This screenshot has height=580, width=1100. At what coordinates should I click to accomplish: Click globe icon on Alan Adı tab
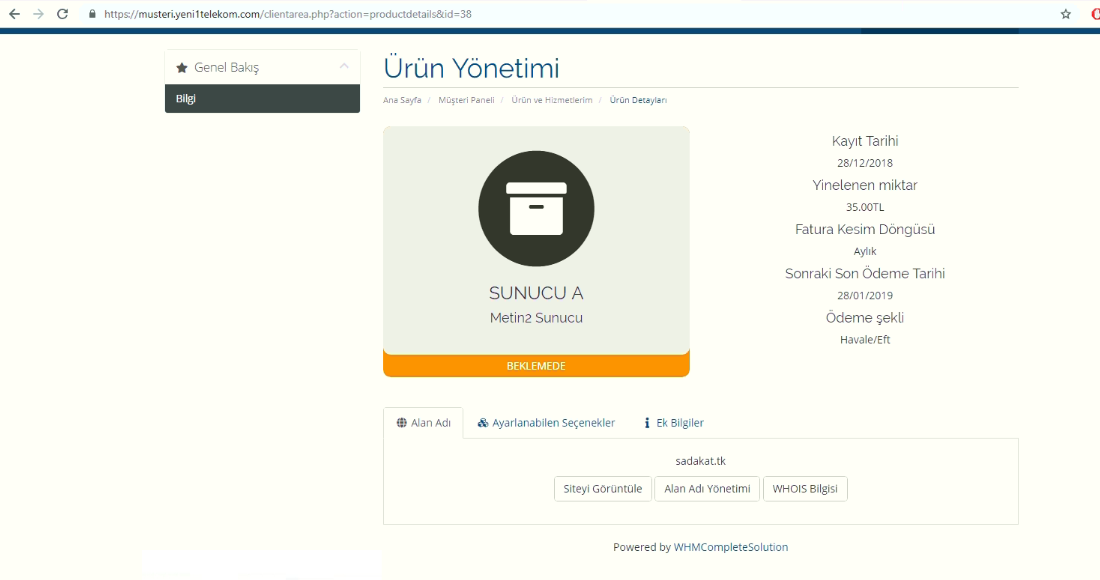pyautogui.click(x=401, y=423)
